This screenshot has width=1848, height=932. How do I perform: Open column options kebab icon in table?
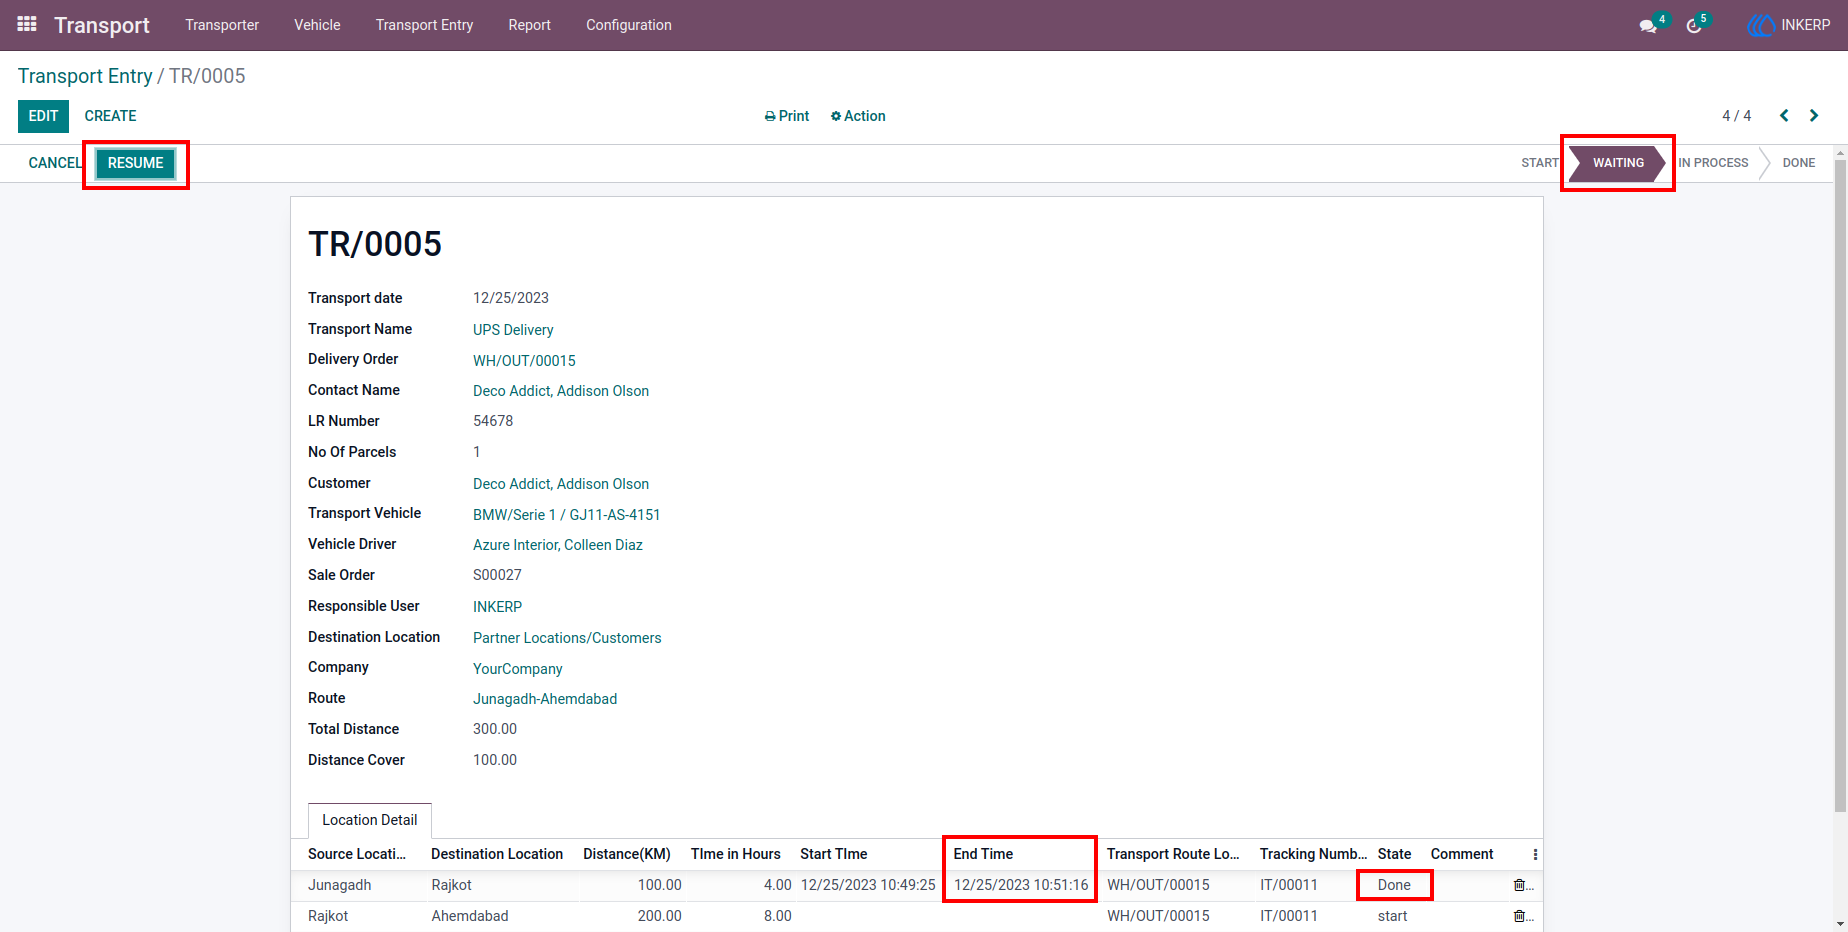1535,854
